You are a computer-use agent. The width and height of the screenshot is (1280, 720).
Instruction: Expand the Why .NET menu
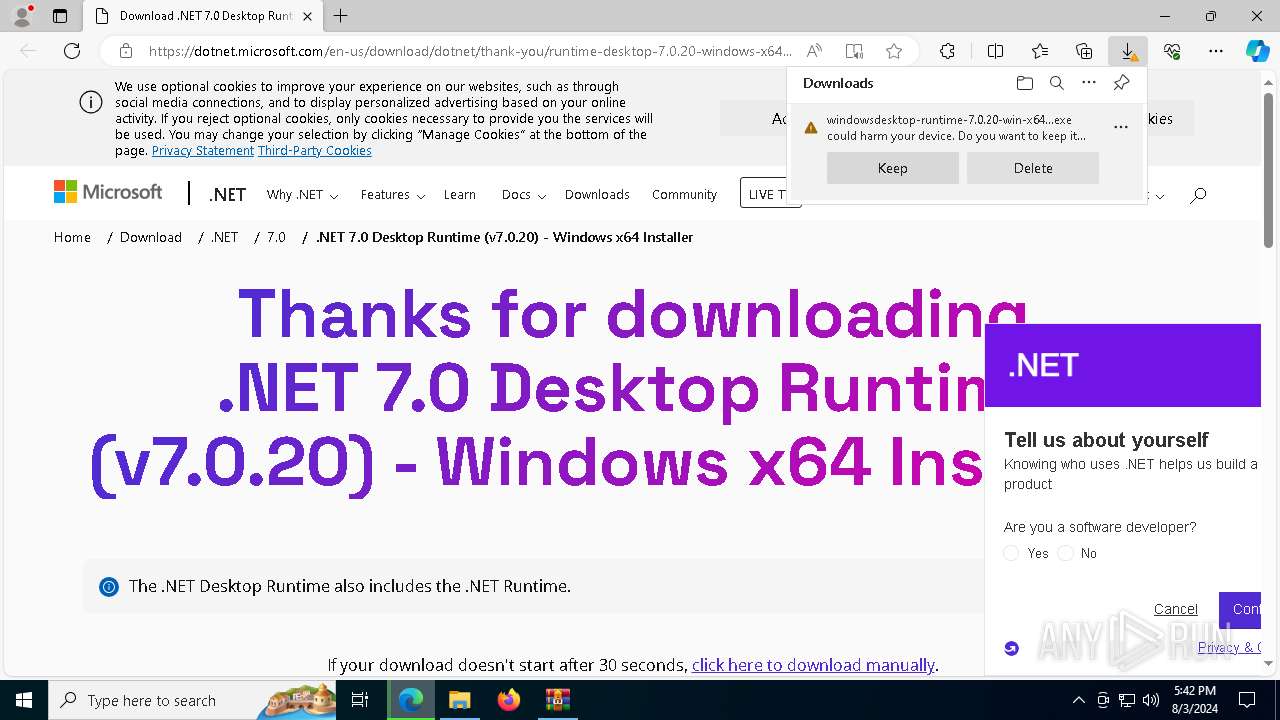[302, 195]
